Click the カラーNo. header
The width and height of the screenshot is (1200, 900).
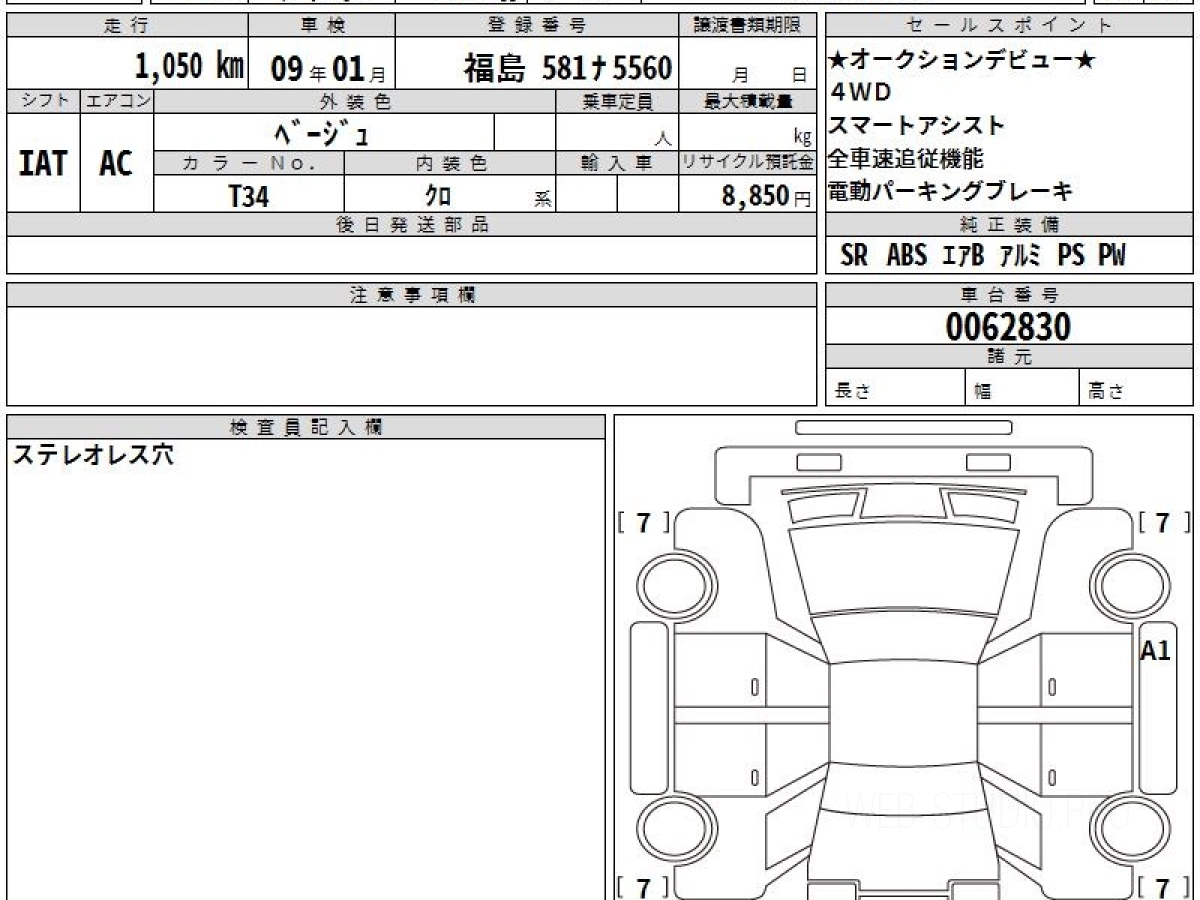point(249,163)
